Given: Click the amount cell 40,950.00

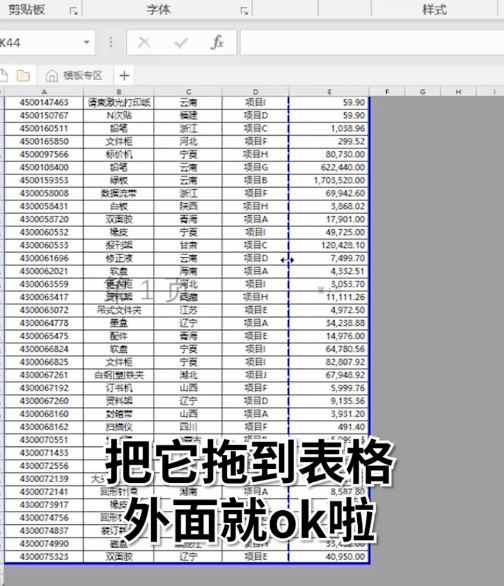Looking at the screenshot, I should coord(329,556).
